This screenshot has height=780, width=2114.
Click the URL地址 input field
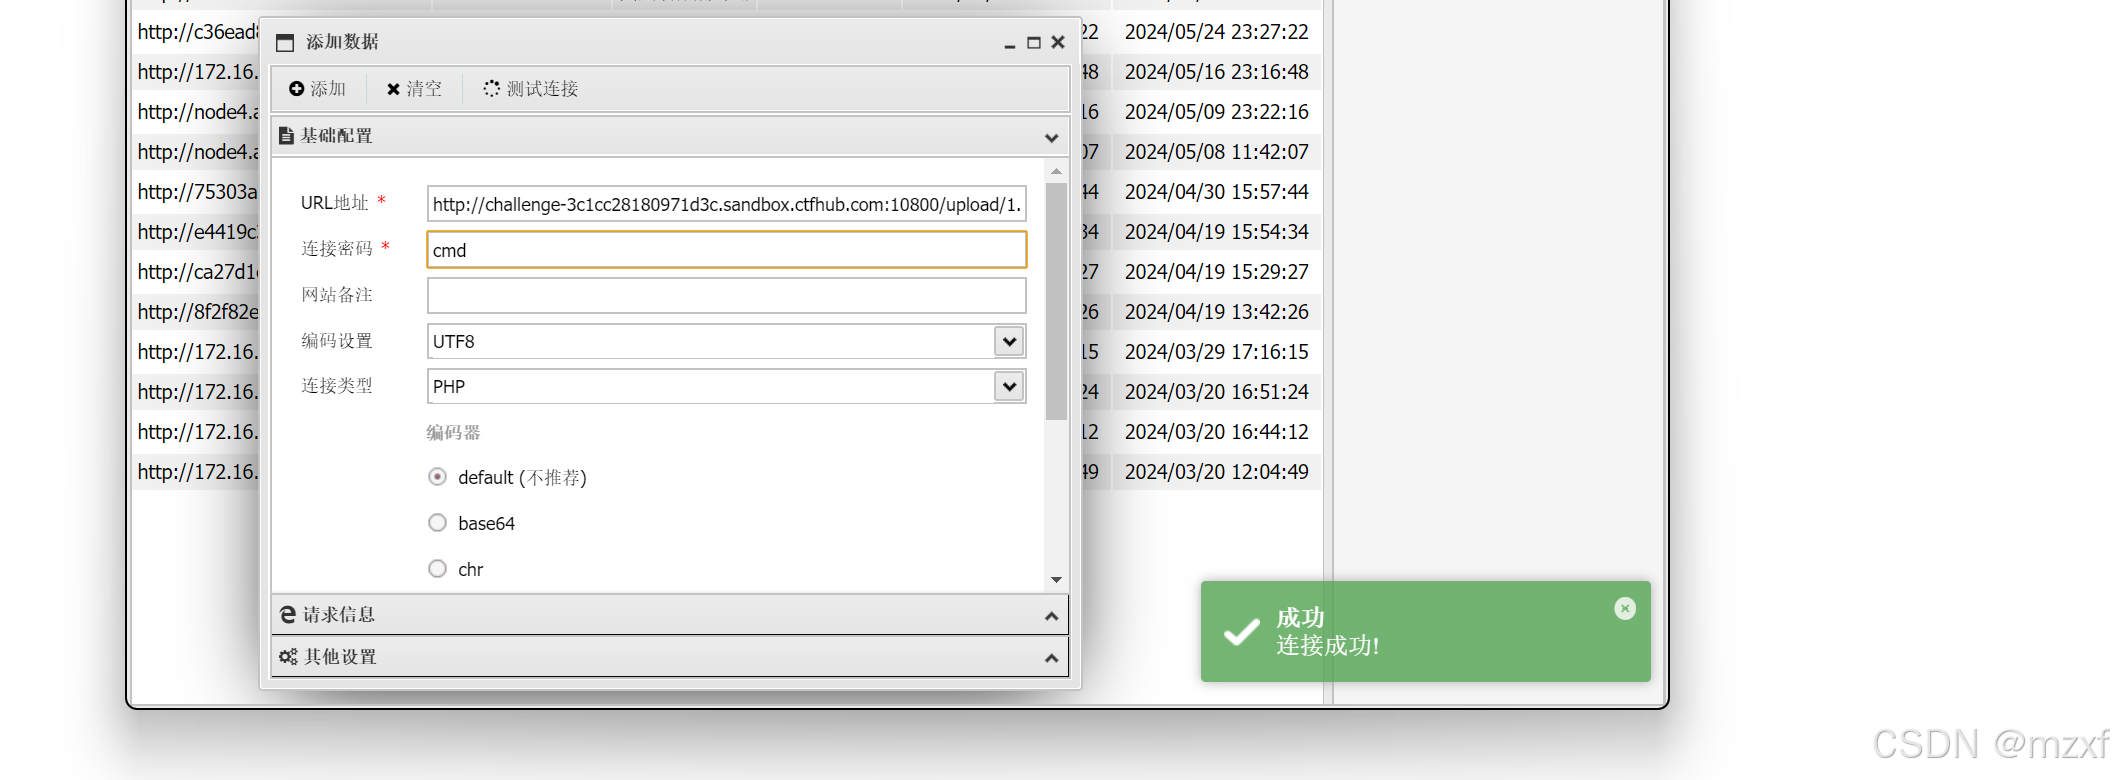727,204
